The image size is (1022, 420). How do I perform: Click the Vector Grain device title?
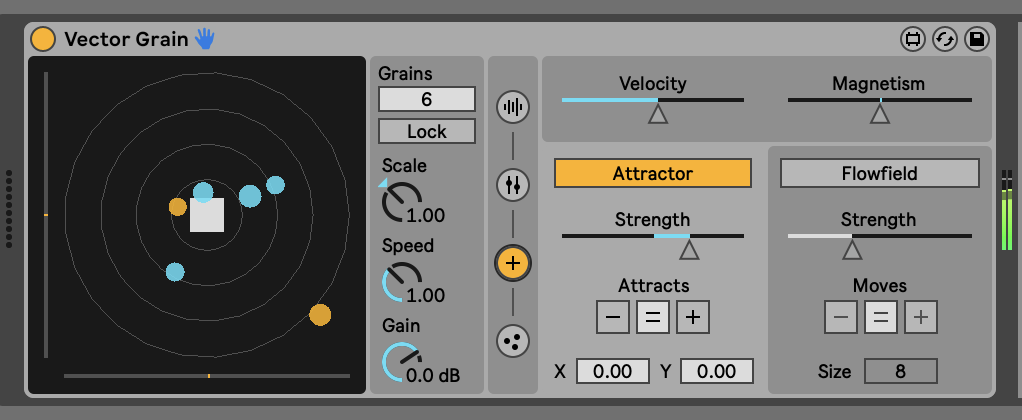click(x=126, y=39)
